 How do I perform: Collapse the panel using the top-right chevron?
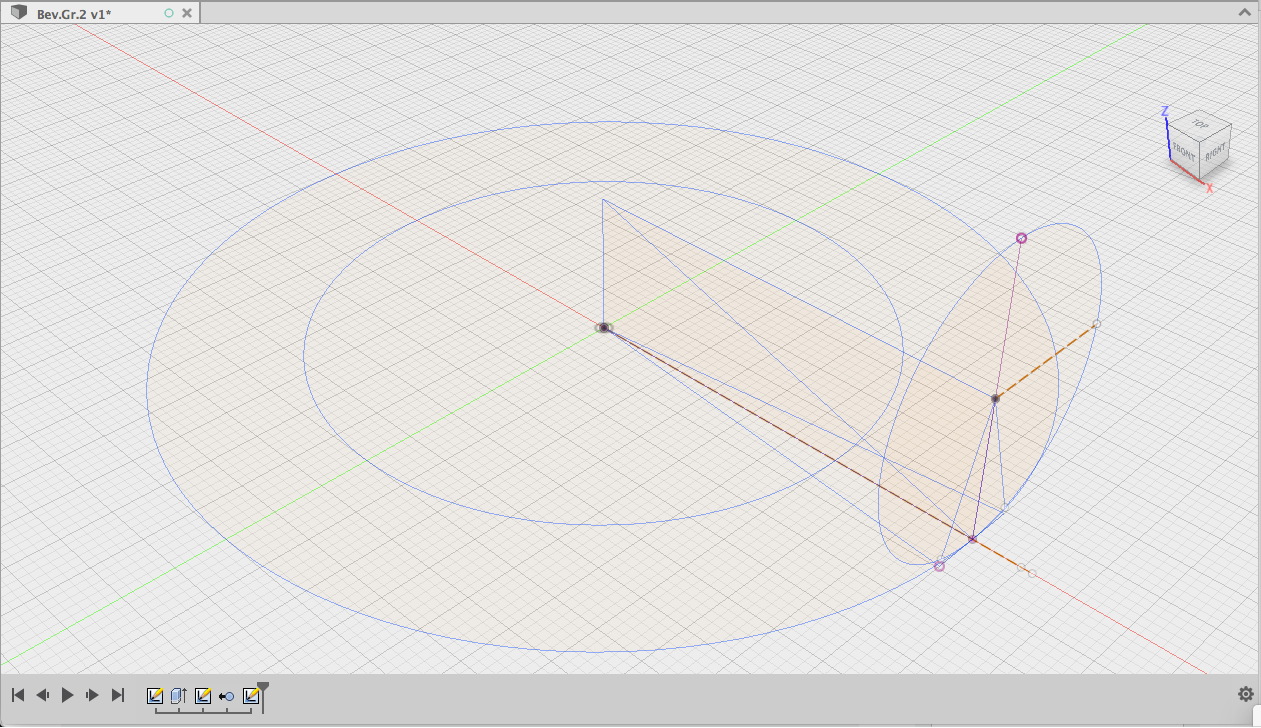(1247, 10)
